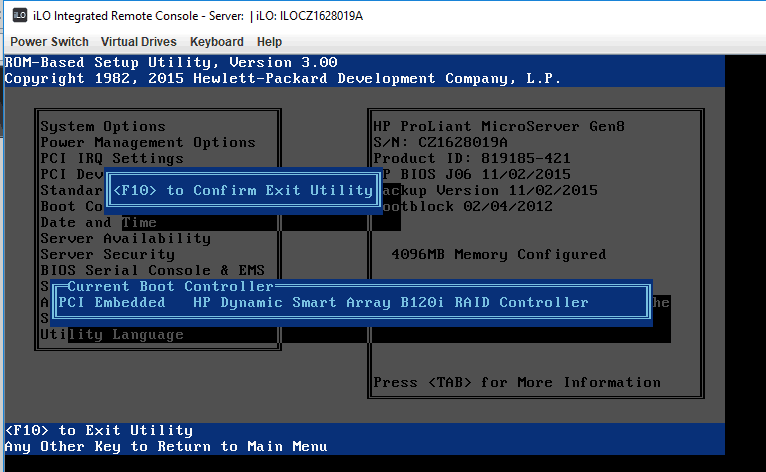766x472 pixels.
Task: Select Utility Language entry
Action: [112, 335]
